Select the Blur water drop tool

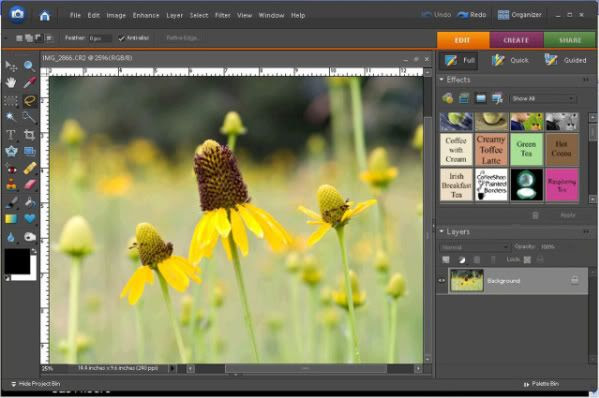click(11, 237)
